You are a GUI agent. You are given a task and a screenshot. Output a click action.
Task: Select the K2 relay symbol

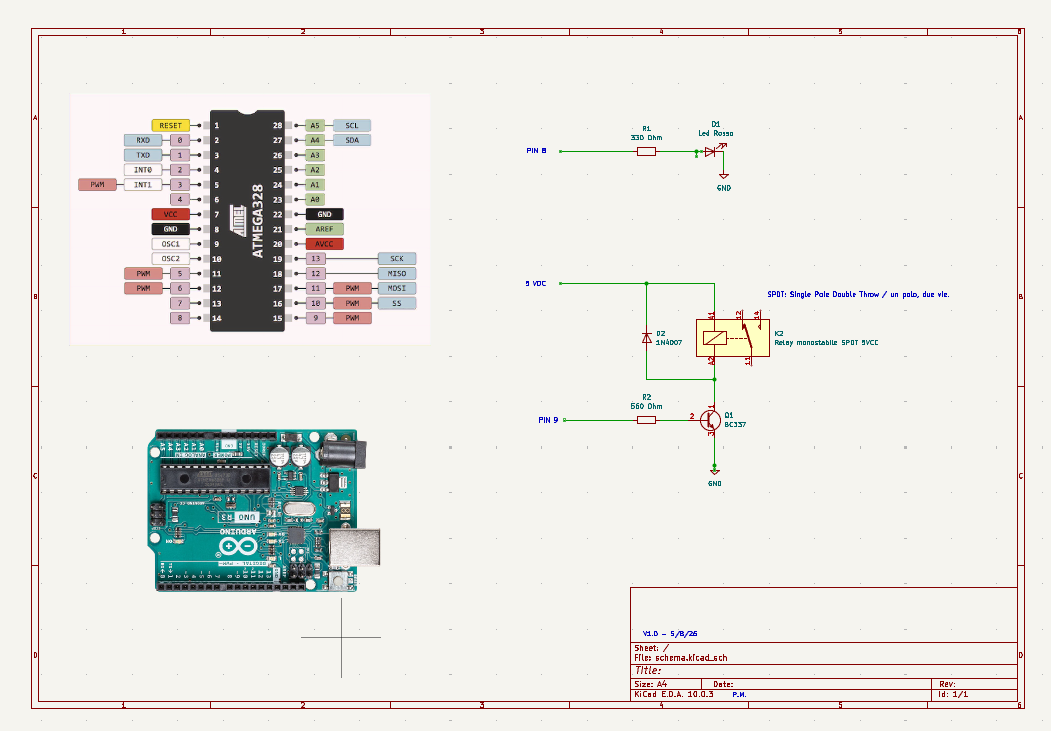pyautogui.click(x=733, y=338)
